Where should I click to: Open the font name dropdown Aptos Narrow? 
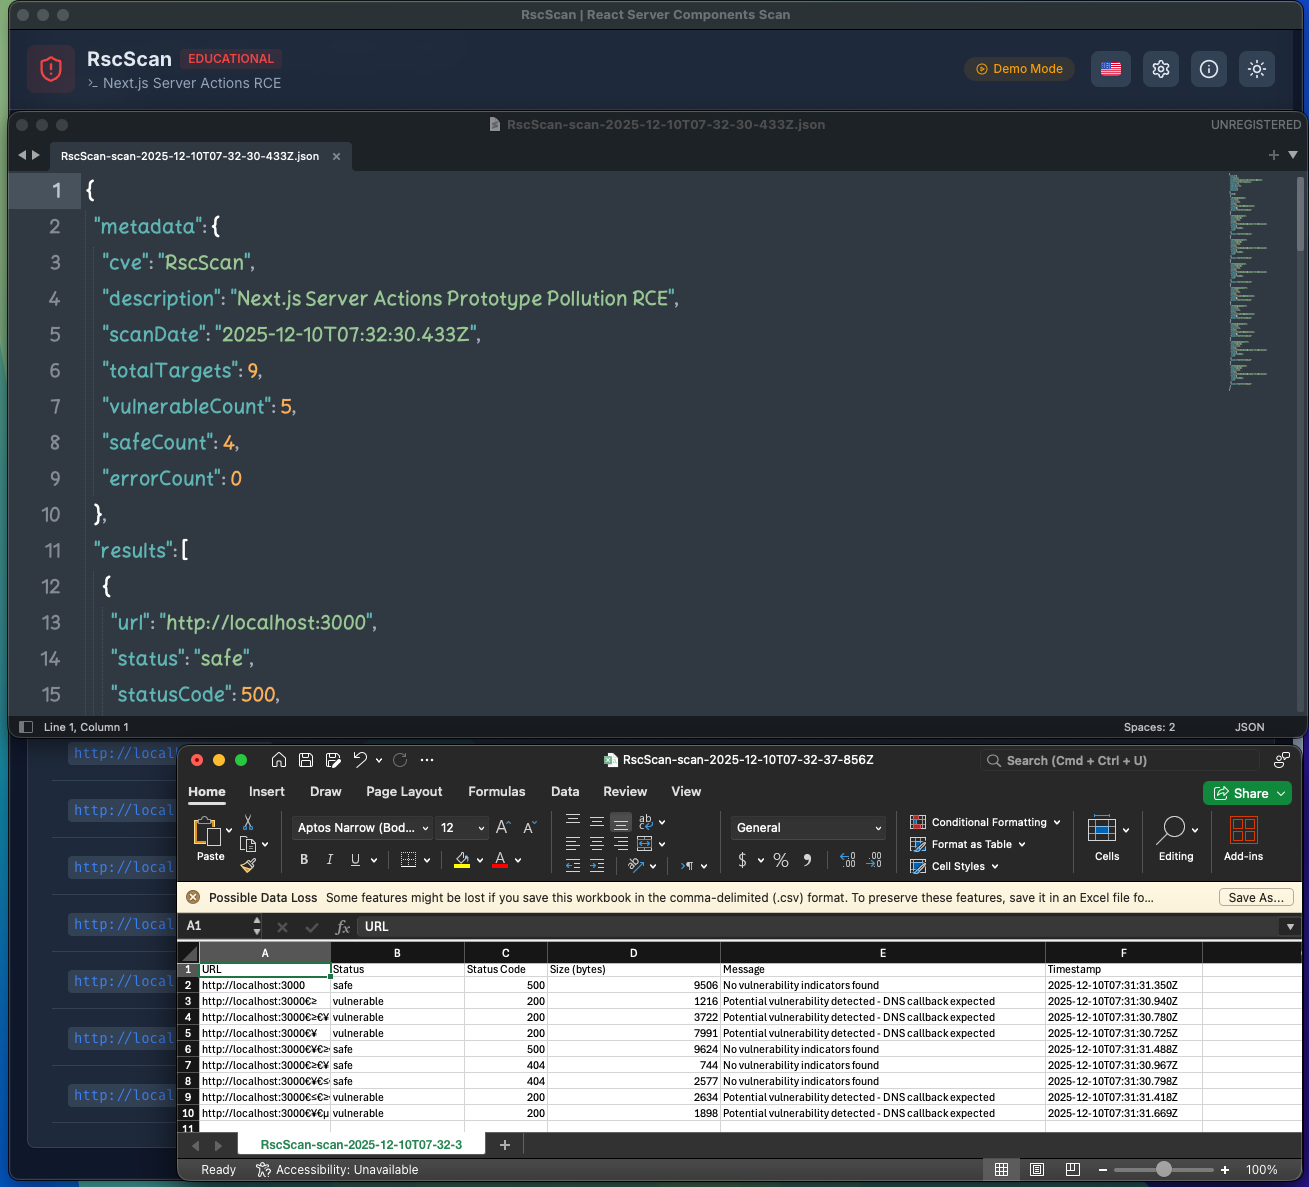[x=362, y=828]
